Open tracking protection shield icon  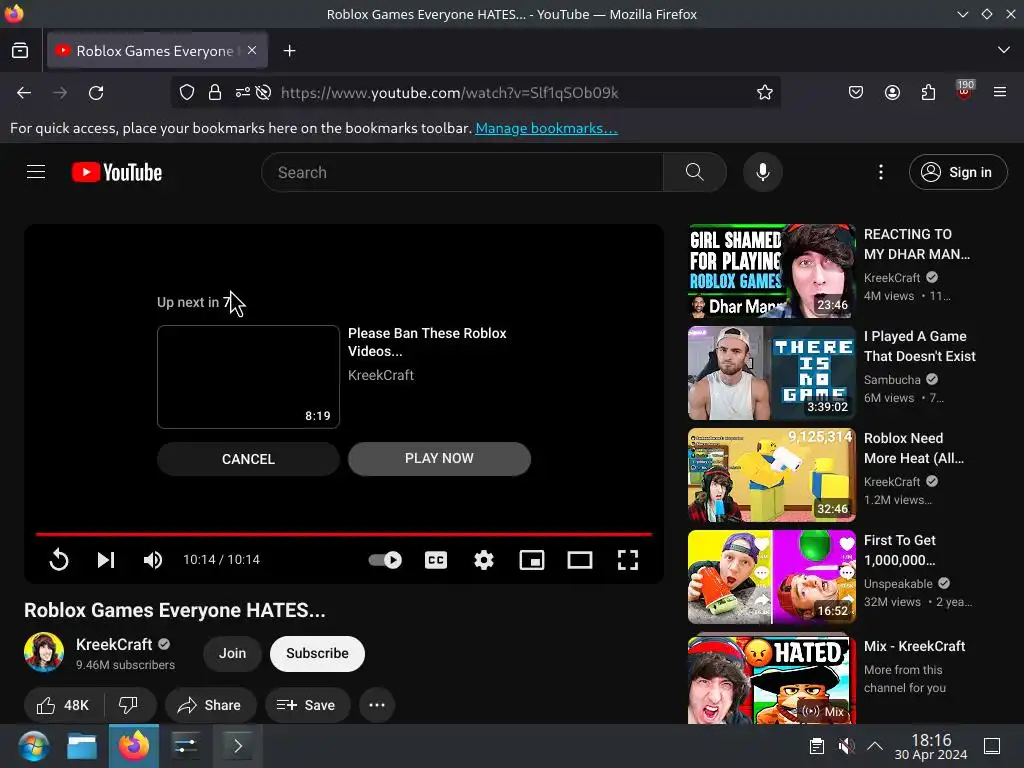[187, 93]
